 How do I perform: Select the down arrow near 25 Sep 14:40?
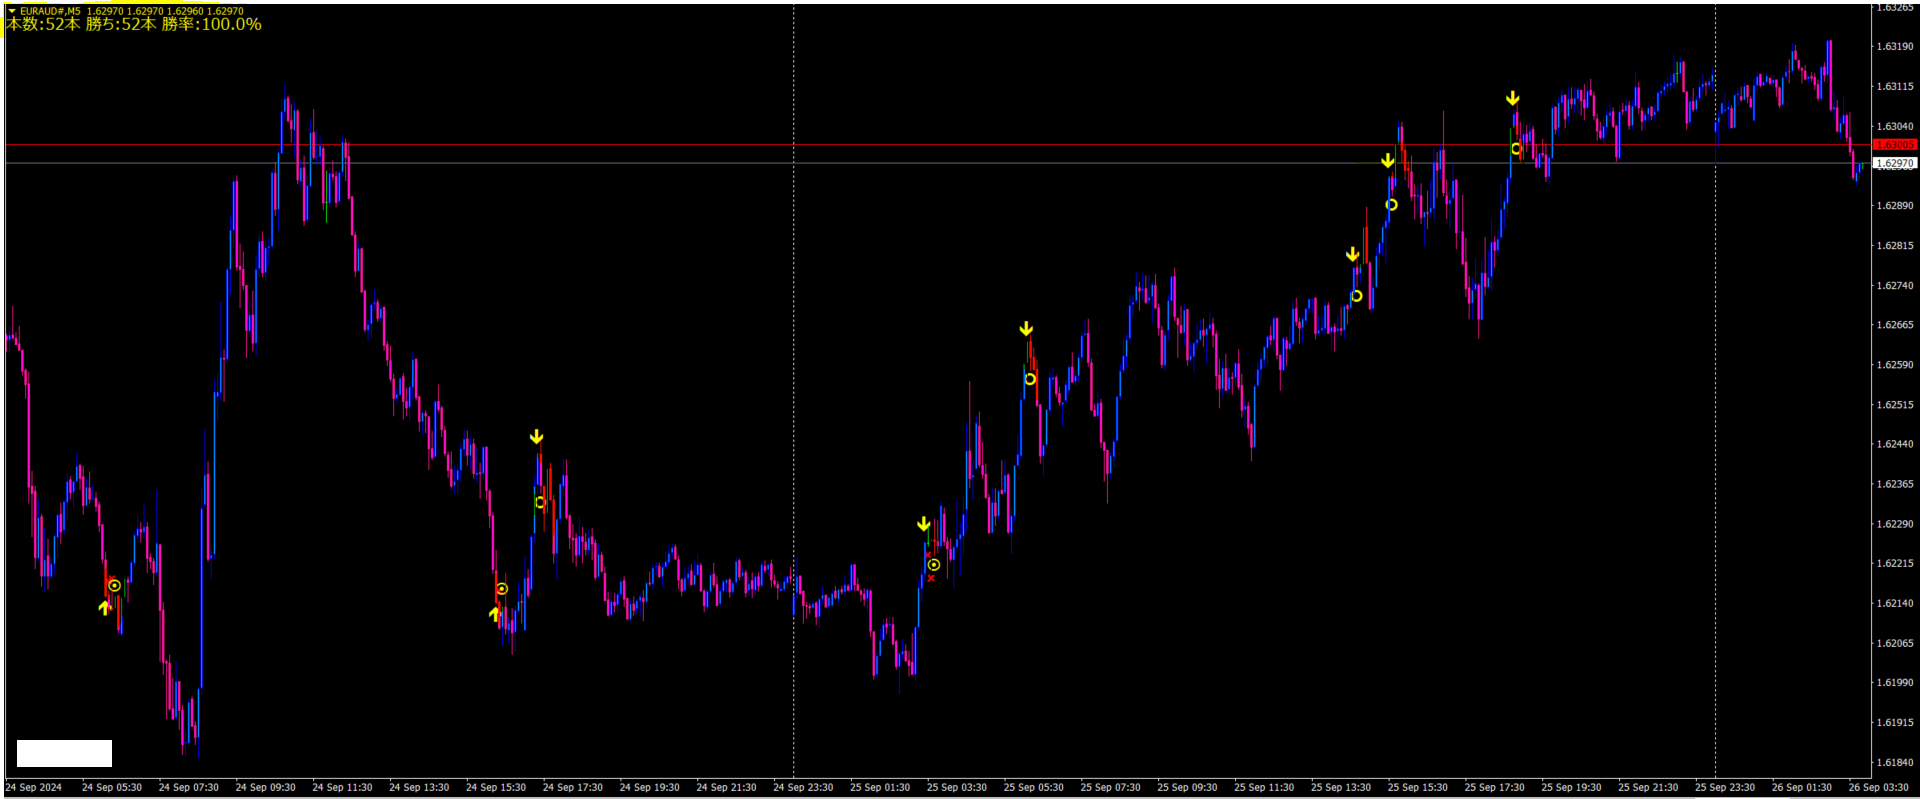point(1388,161)
